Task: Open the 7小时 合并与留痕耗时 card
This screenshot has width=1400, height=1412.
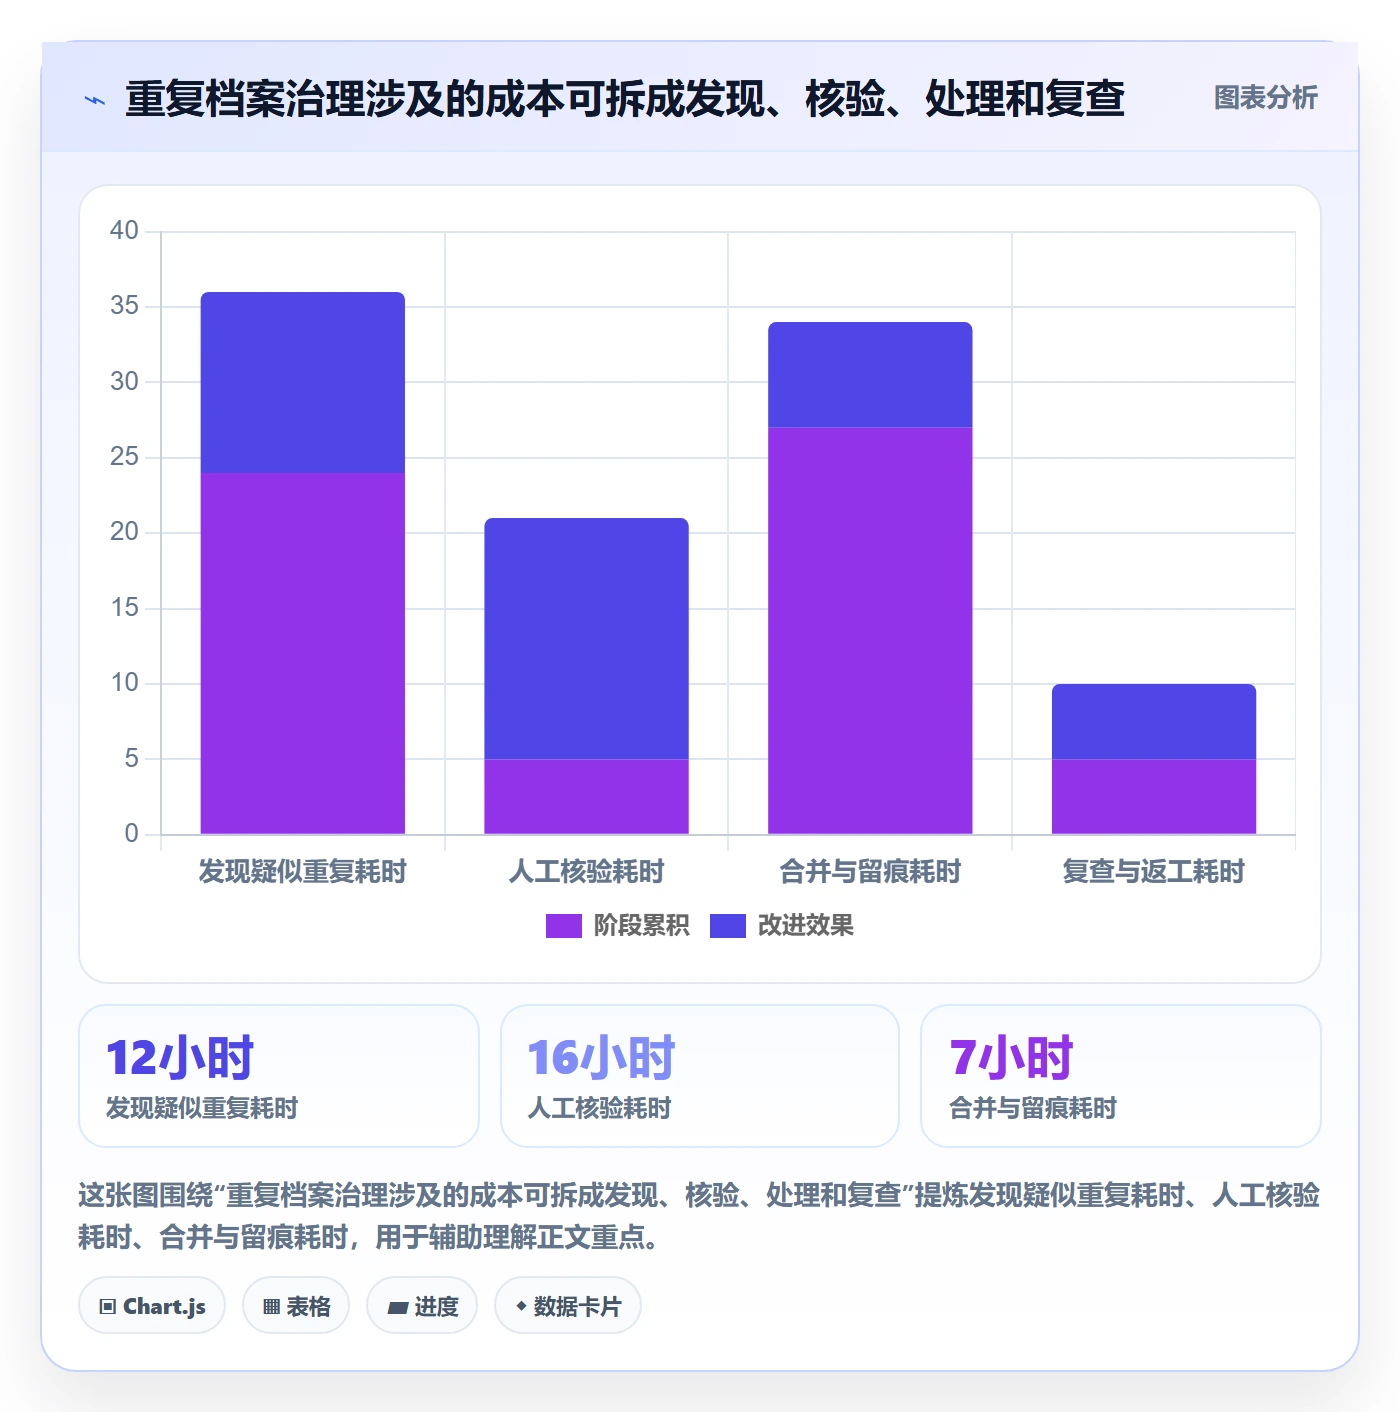Action: pyautogui.click(x=1121, y=1076)
